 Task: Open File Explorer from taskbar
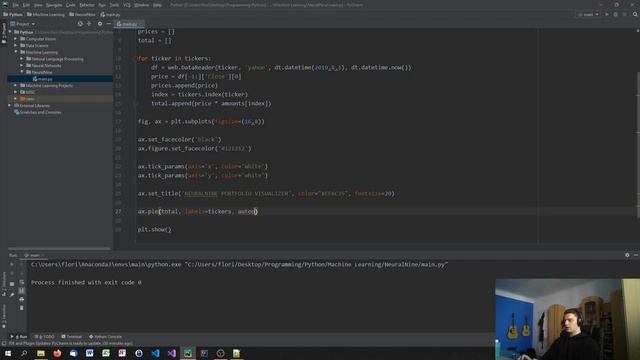pos(41,353)
